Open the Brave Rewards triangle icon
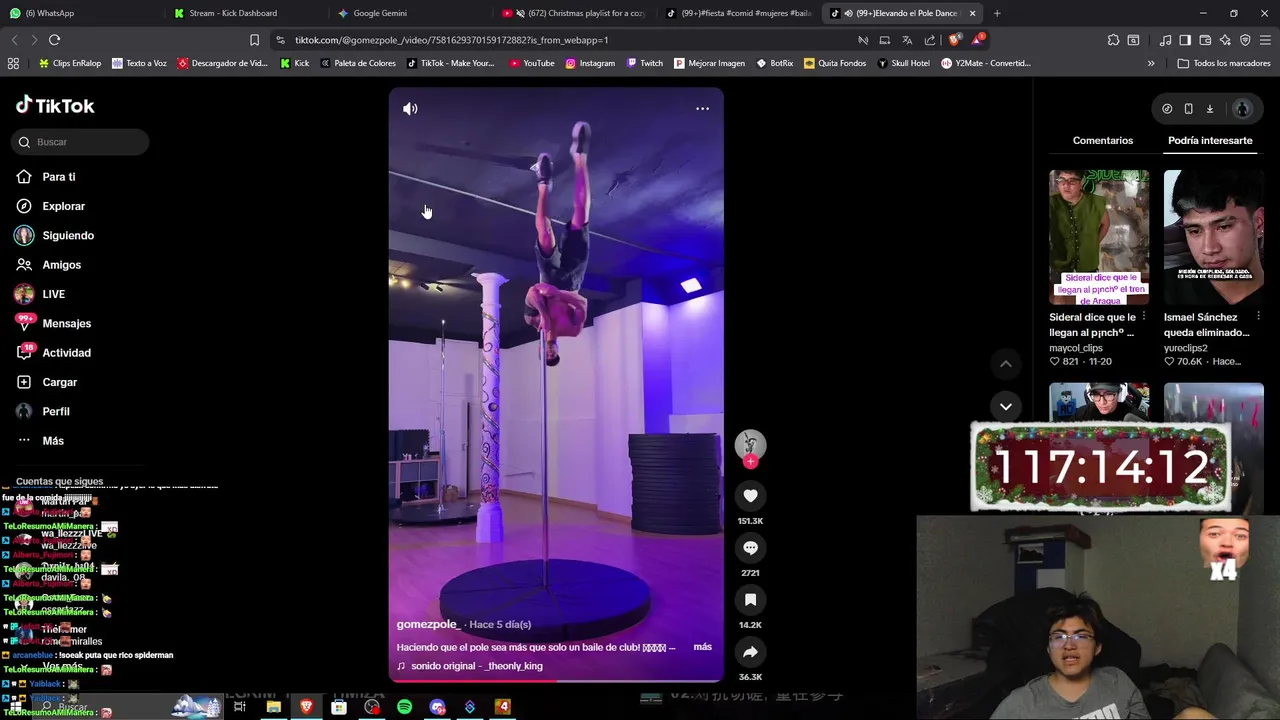Viewport: 1280px width, 720px height. click(979, 40)
